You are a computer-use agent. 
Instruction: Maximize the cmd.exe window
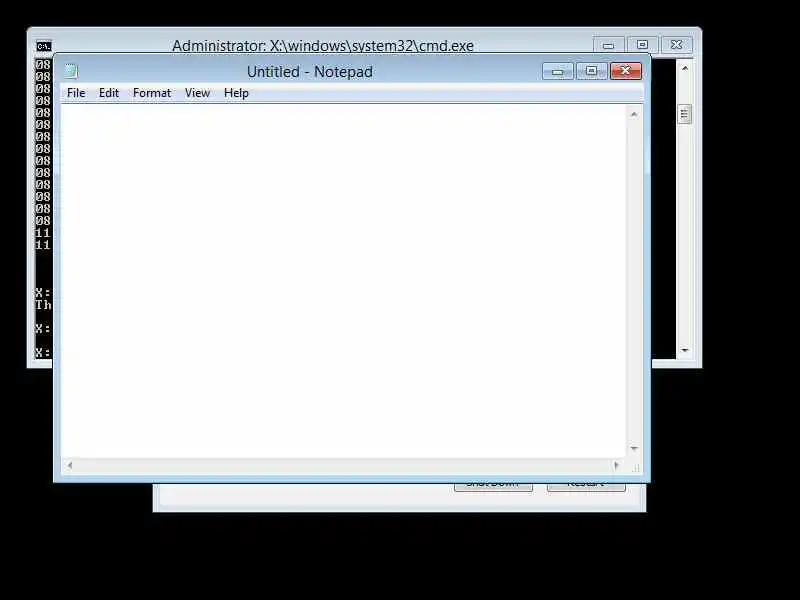coord(642,45)
